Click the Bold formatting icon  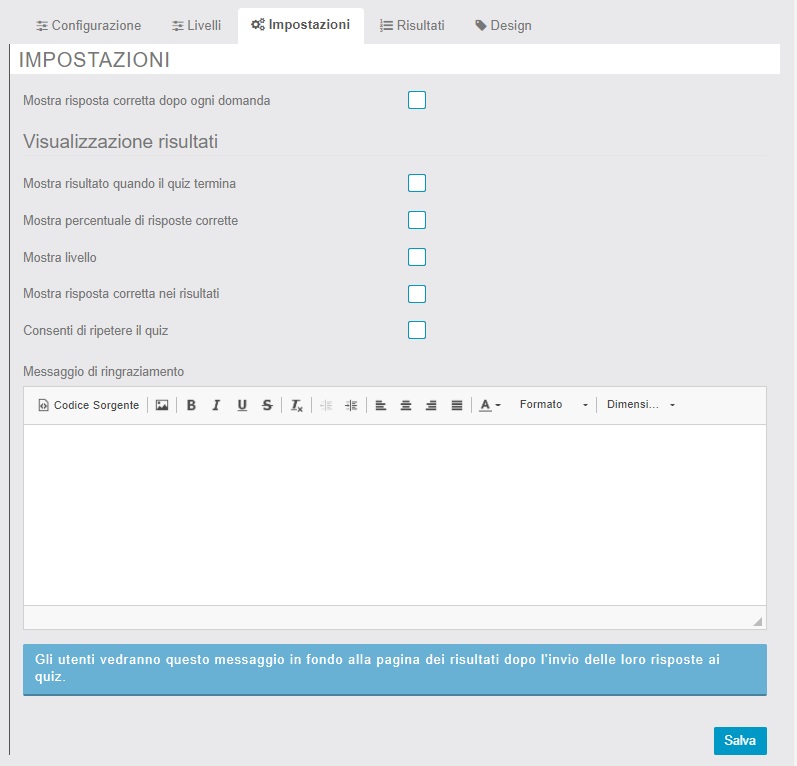coord(191,405)
